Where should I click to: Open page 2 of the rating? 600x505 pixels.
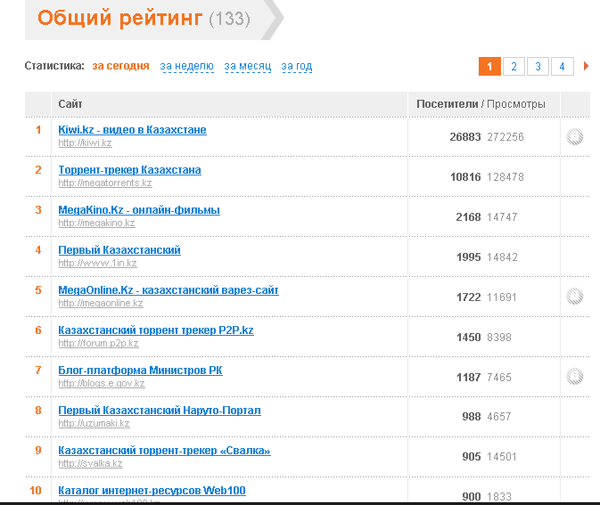coord(514,67)
